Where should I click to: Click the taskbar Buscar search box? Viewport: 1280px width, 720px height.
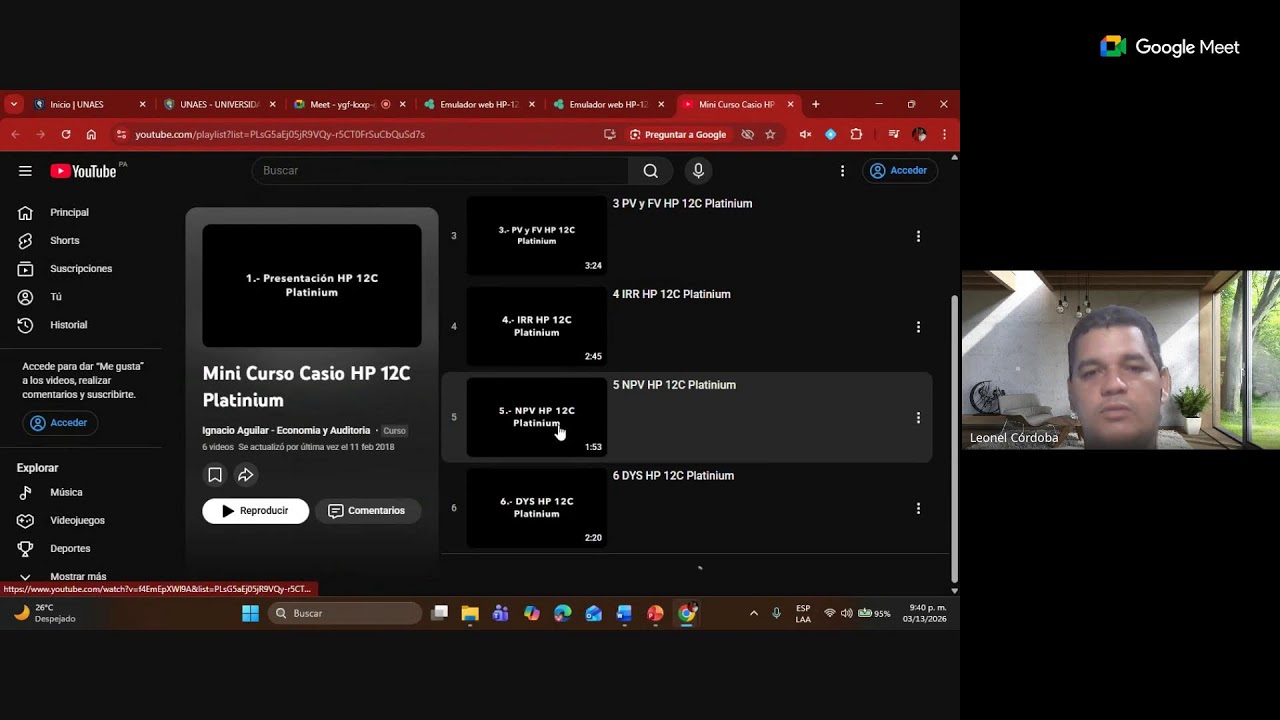345,613
